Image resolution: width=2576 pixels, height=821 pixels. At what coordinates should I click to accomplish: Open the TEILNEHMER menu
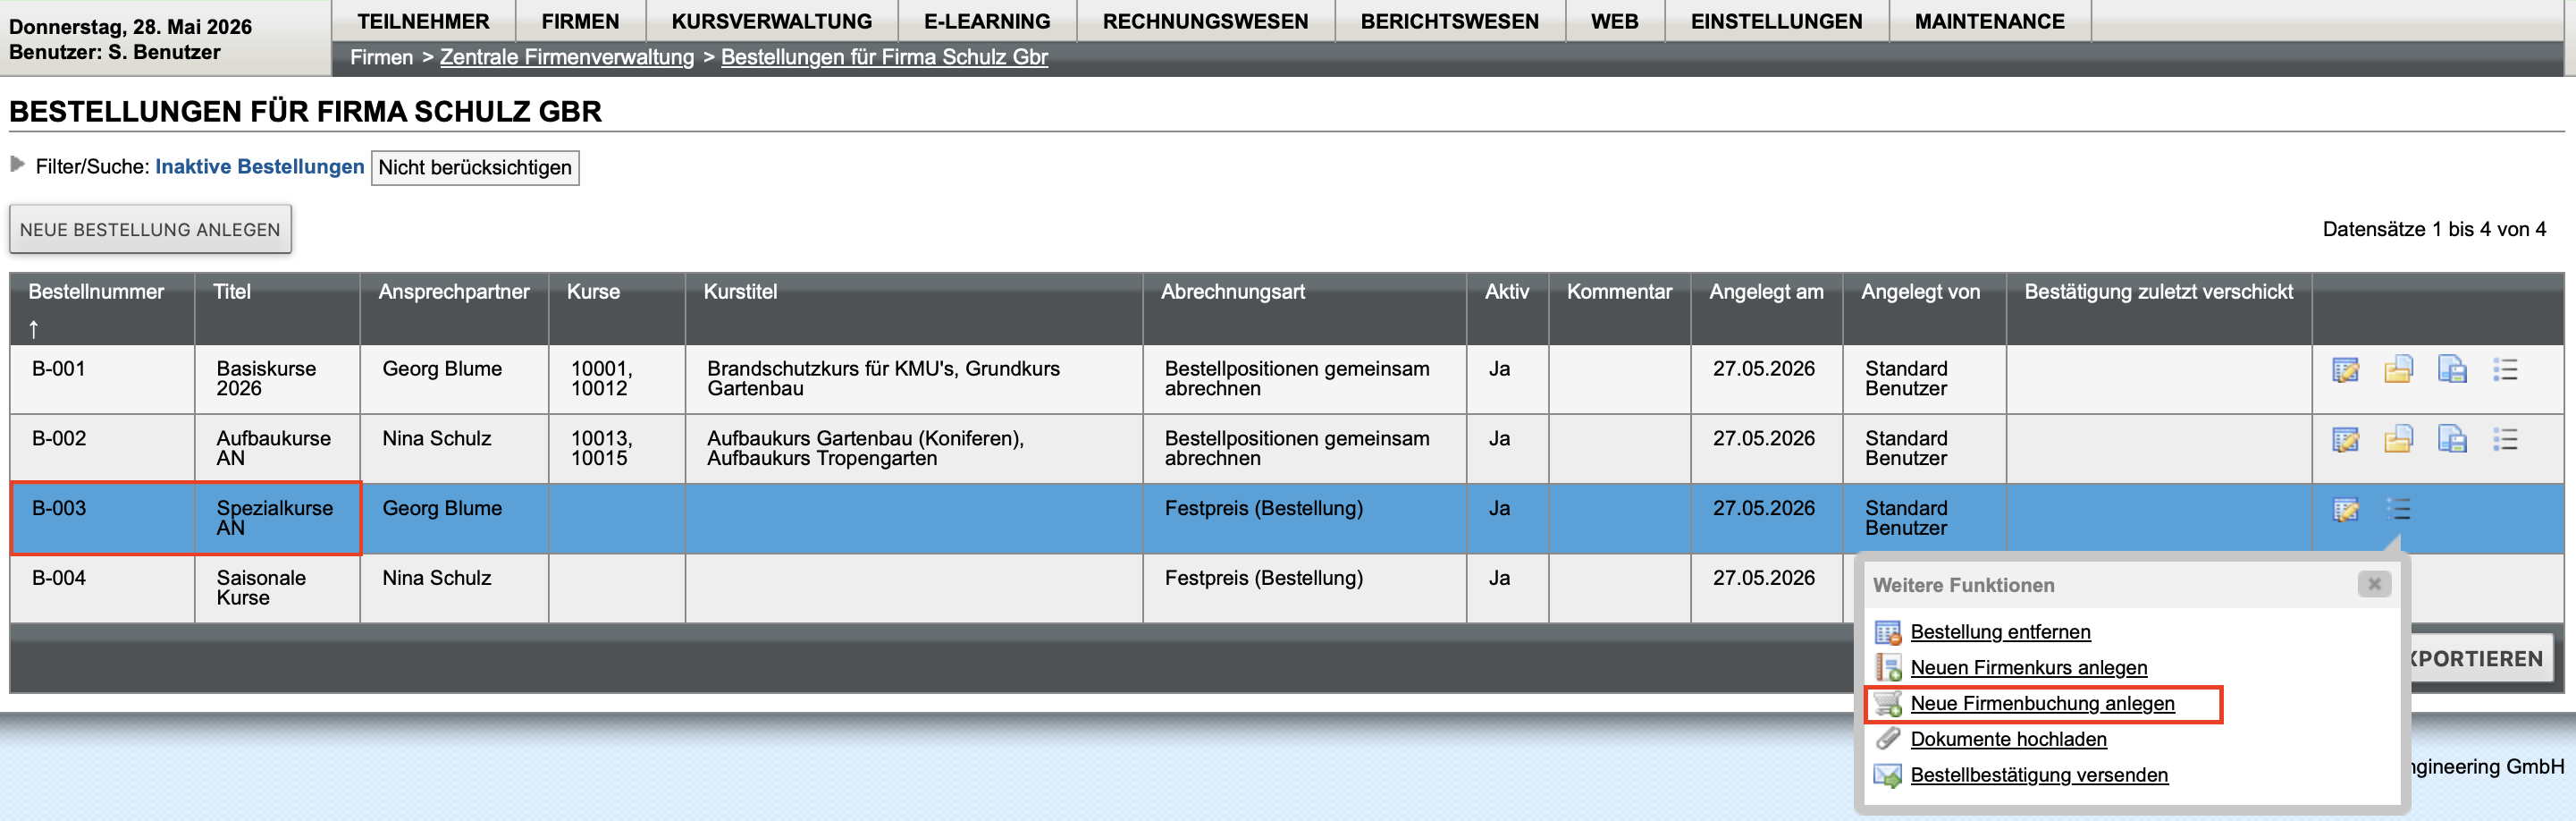[x=423, y=21]
